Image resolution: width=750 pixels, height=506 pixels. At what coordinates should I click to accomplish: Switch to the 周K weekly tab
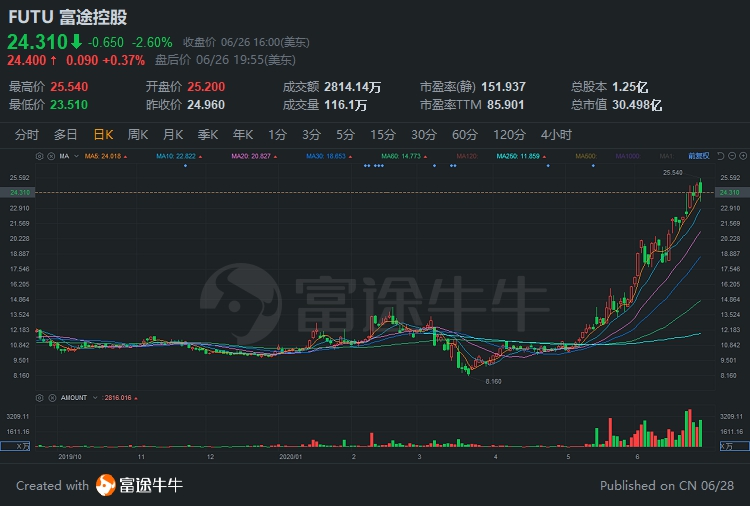tap(138, 135)
